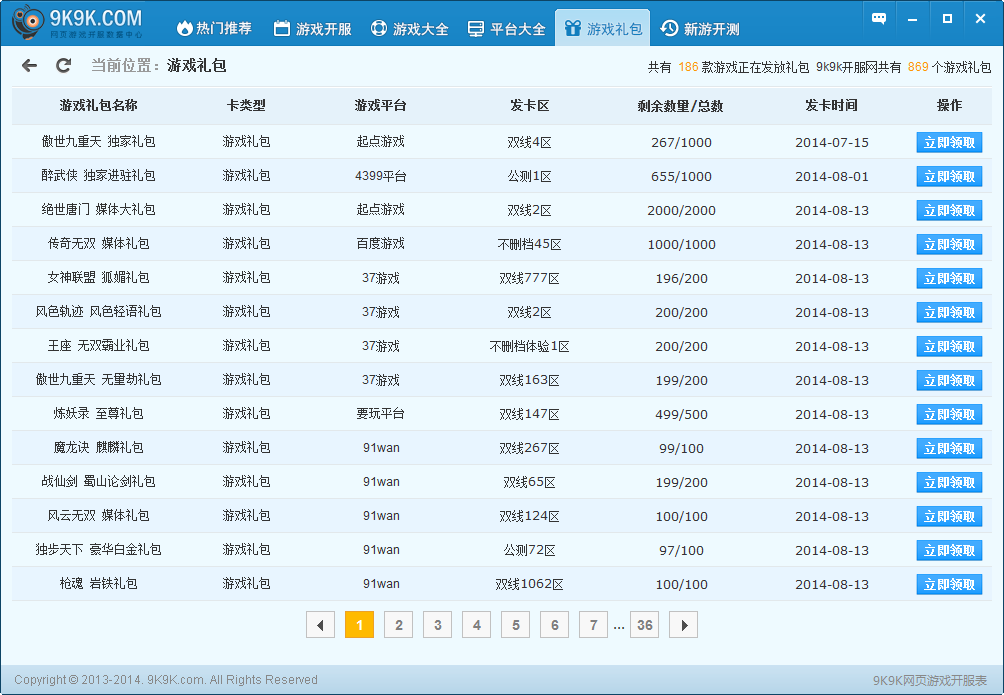Open the 热门推荐 tab
Screen dimensions: 1004x695
214,28
